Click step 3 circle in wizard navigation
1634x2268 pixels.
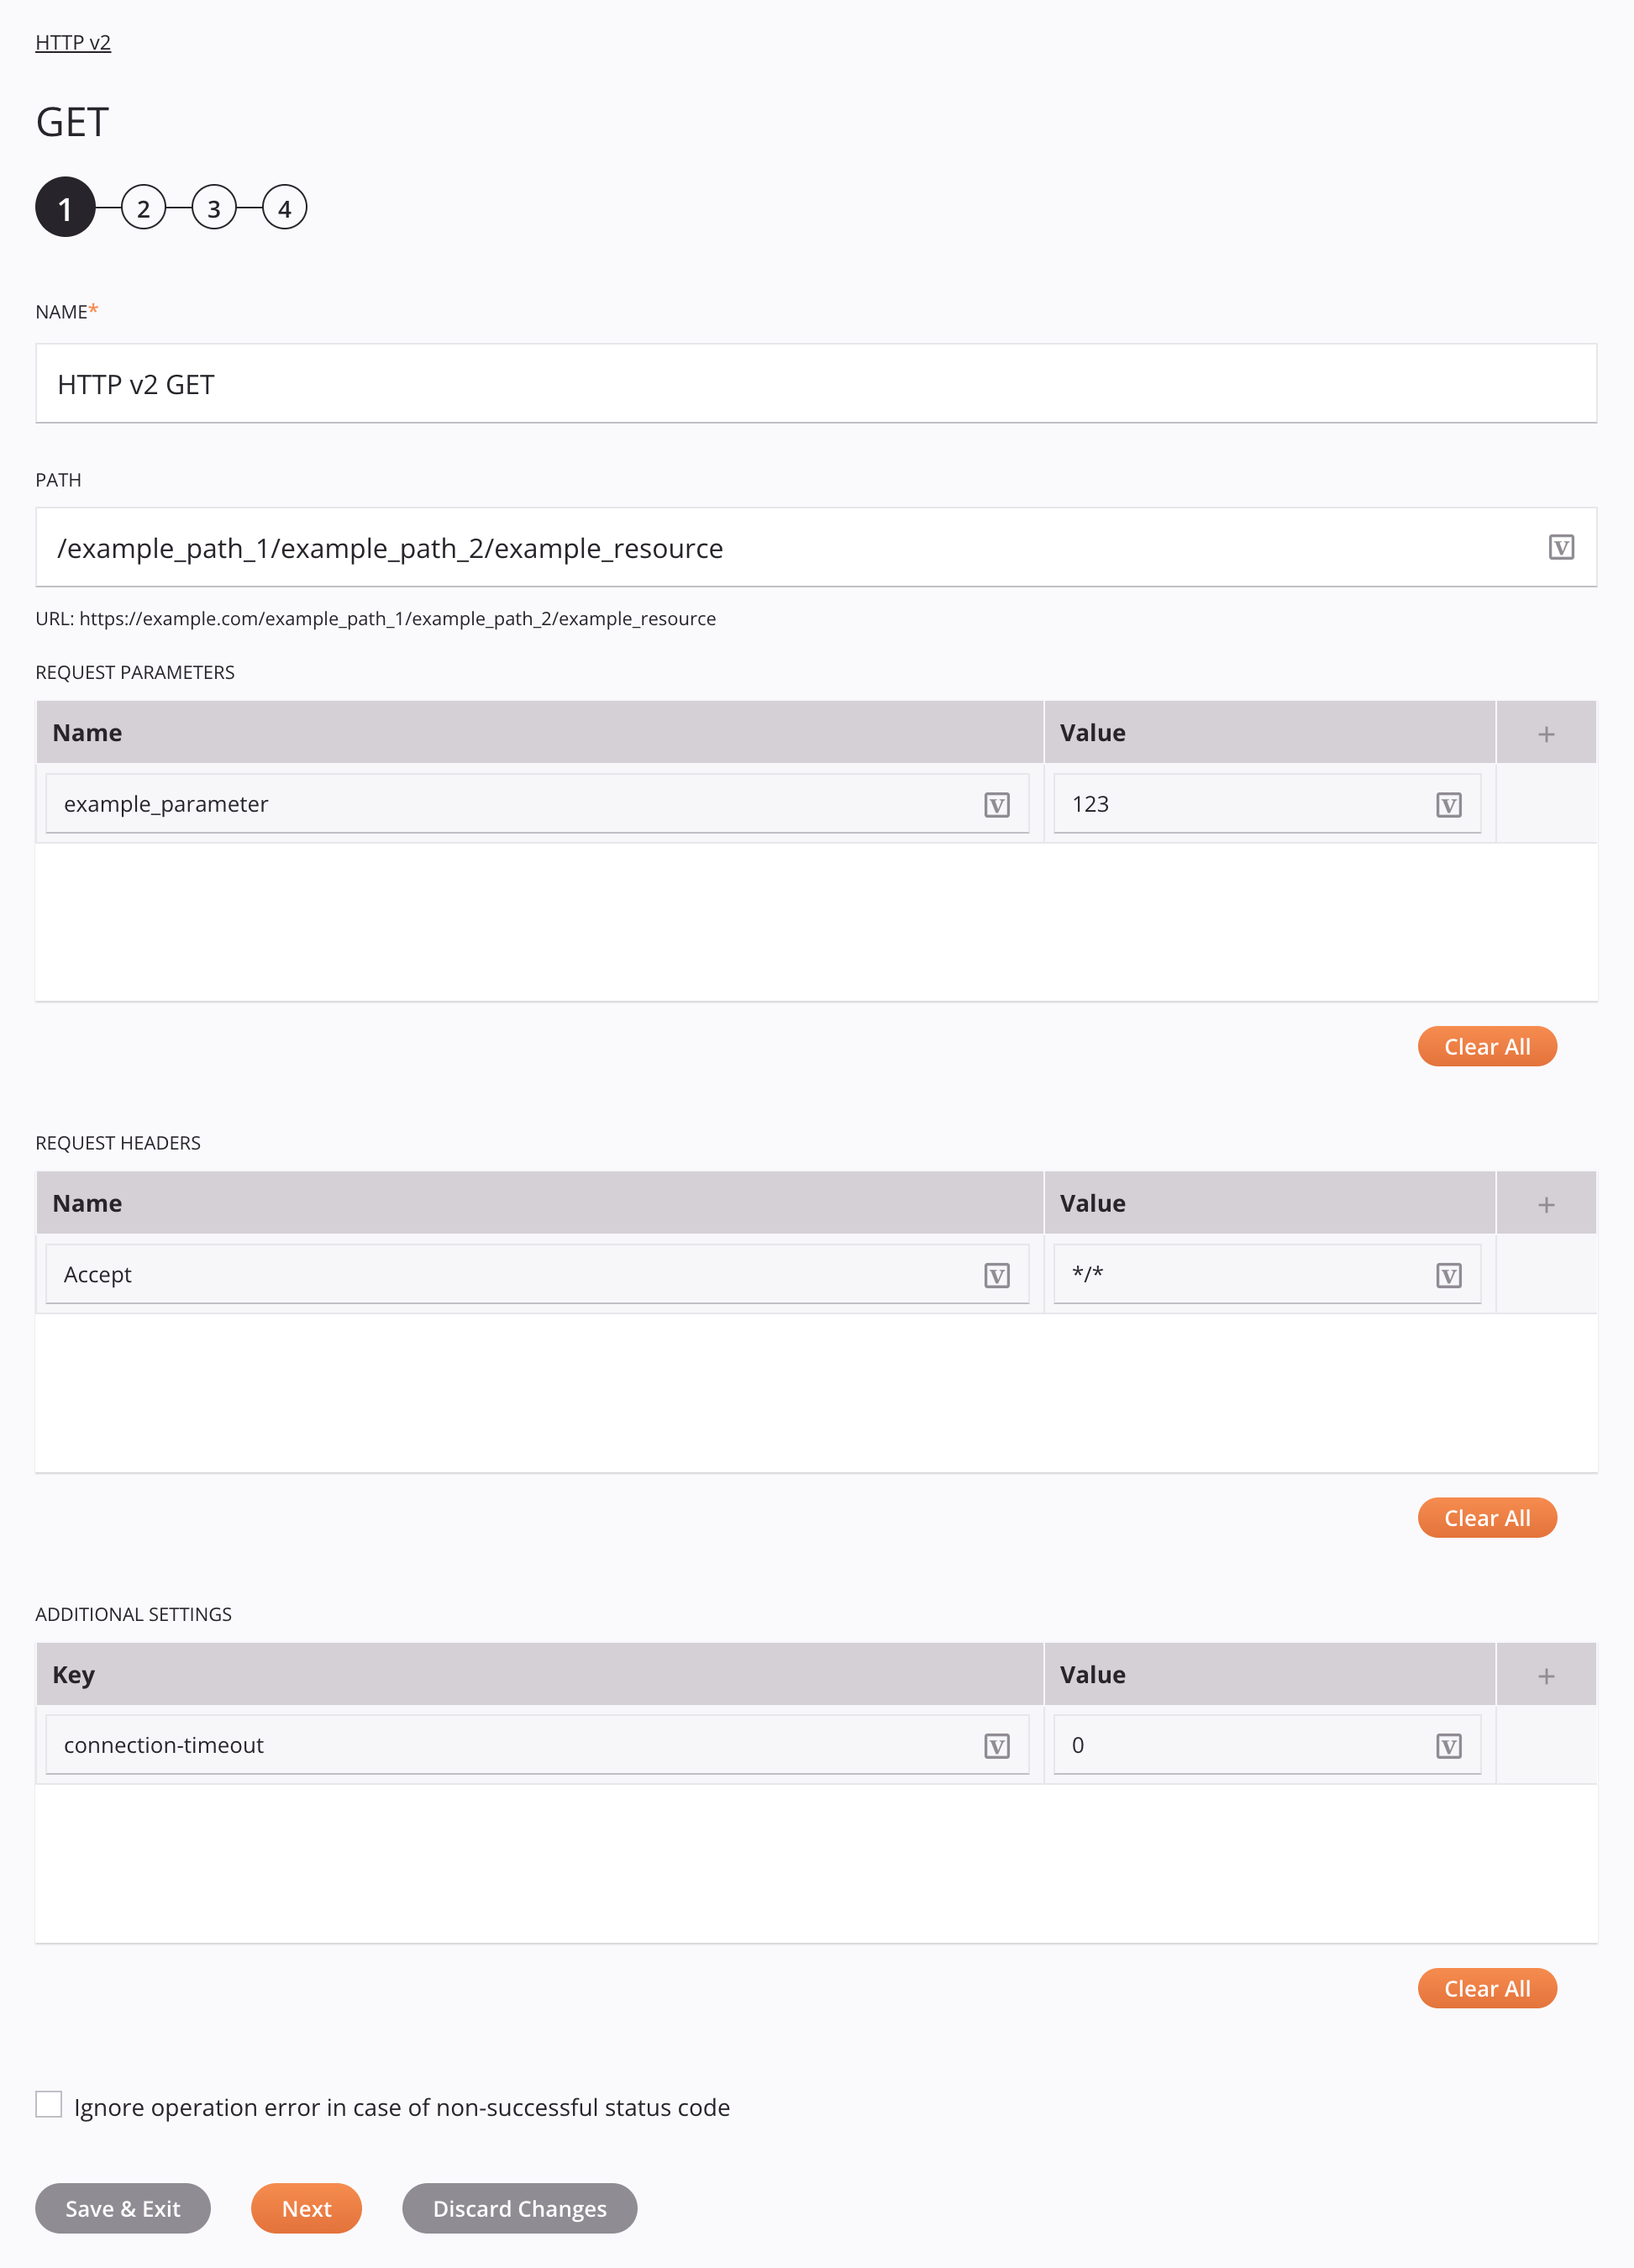(212, 208)
